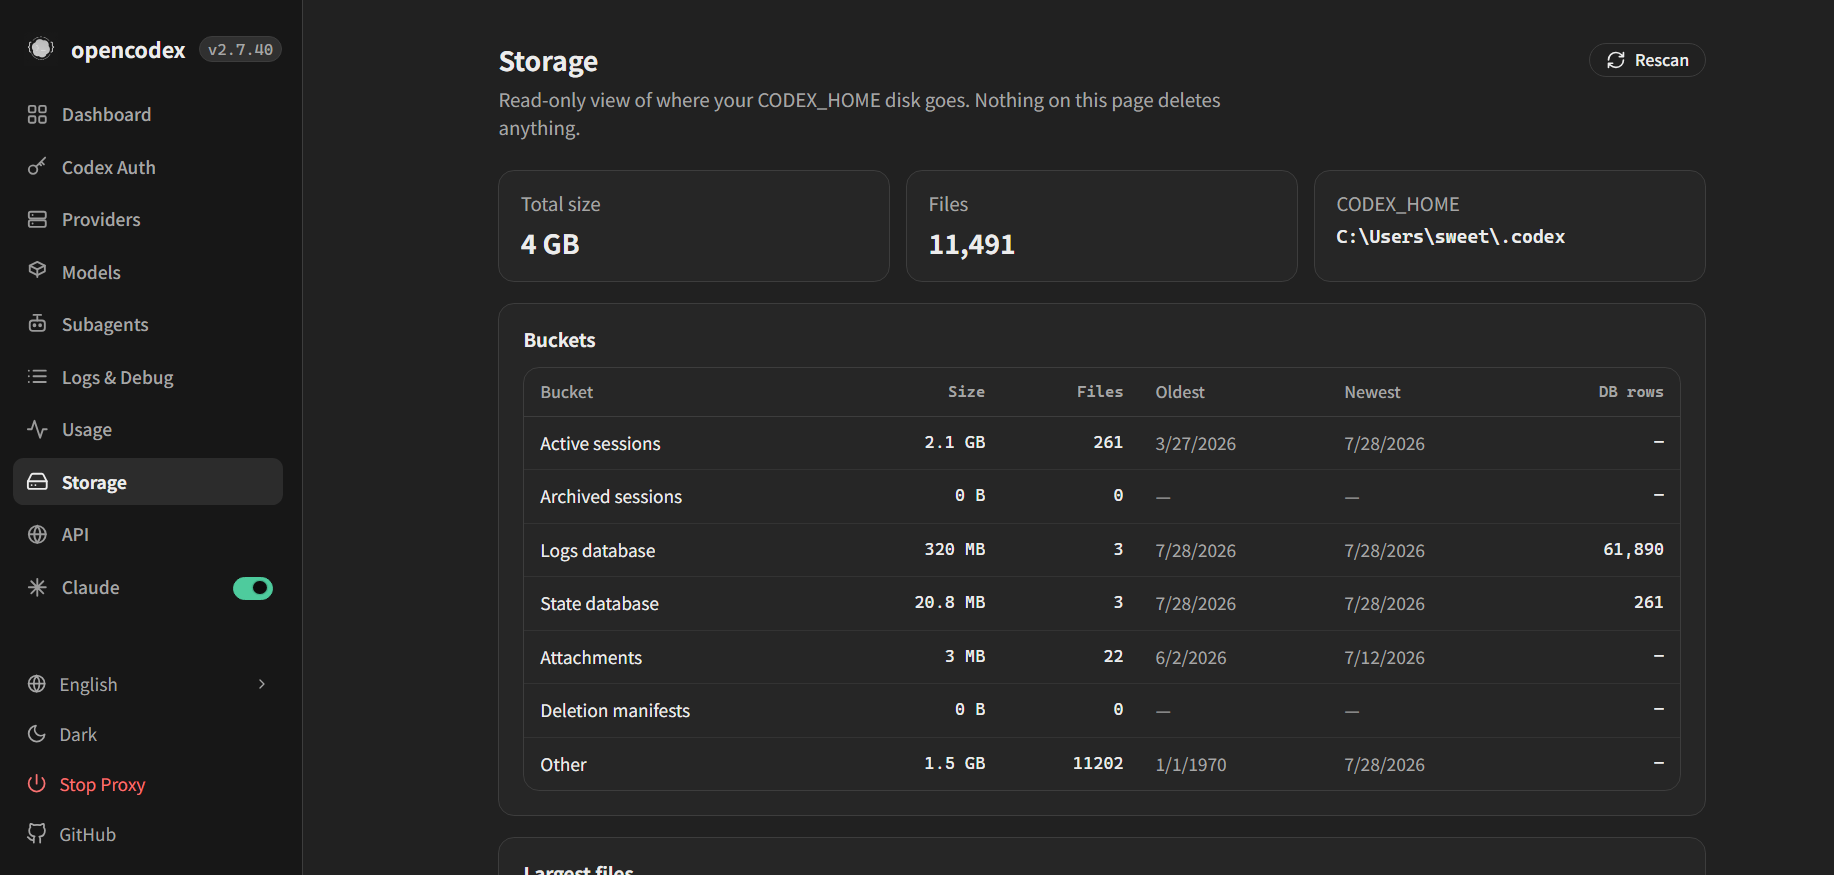This screenshot has height=875, width=1834.
Task: Select the Deletion manifests row
Action: [1101, 710]
